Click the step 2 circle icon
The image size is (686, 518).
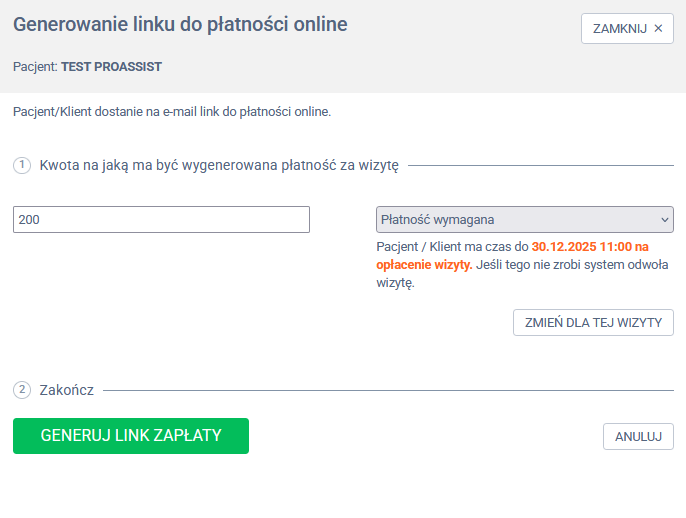tap(22, 389)
